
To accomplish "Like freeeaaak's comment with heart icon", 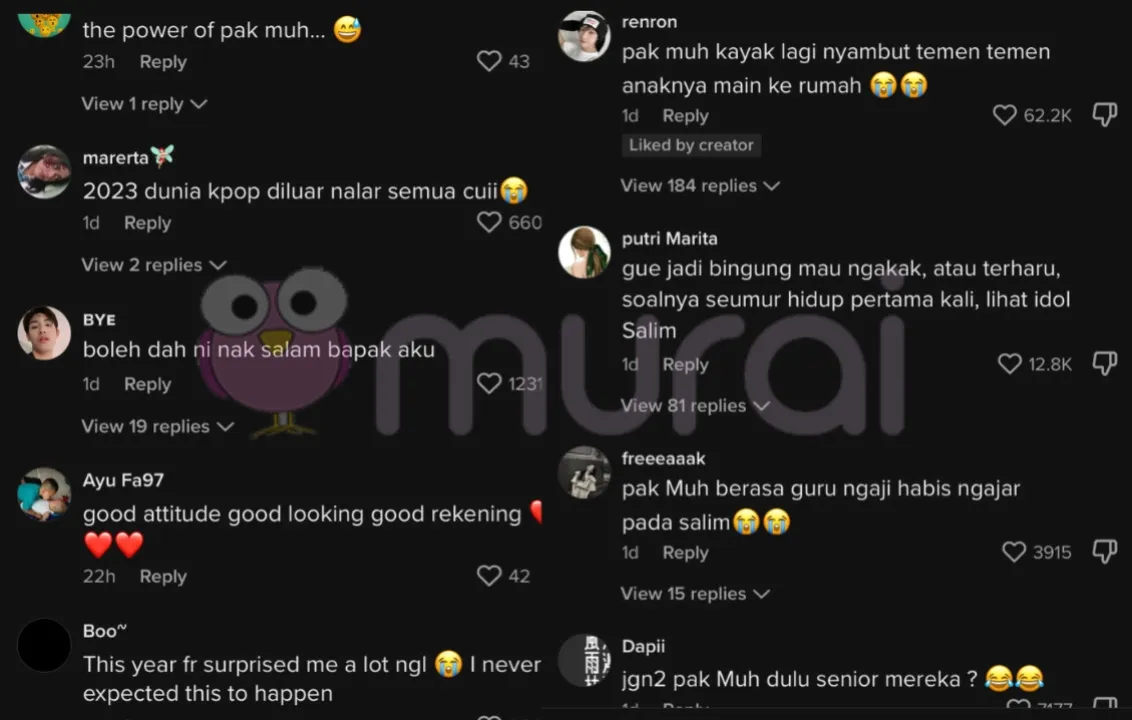I will [1014, 552].
